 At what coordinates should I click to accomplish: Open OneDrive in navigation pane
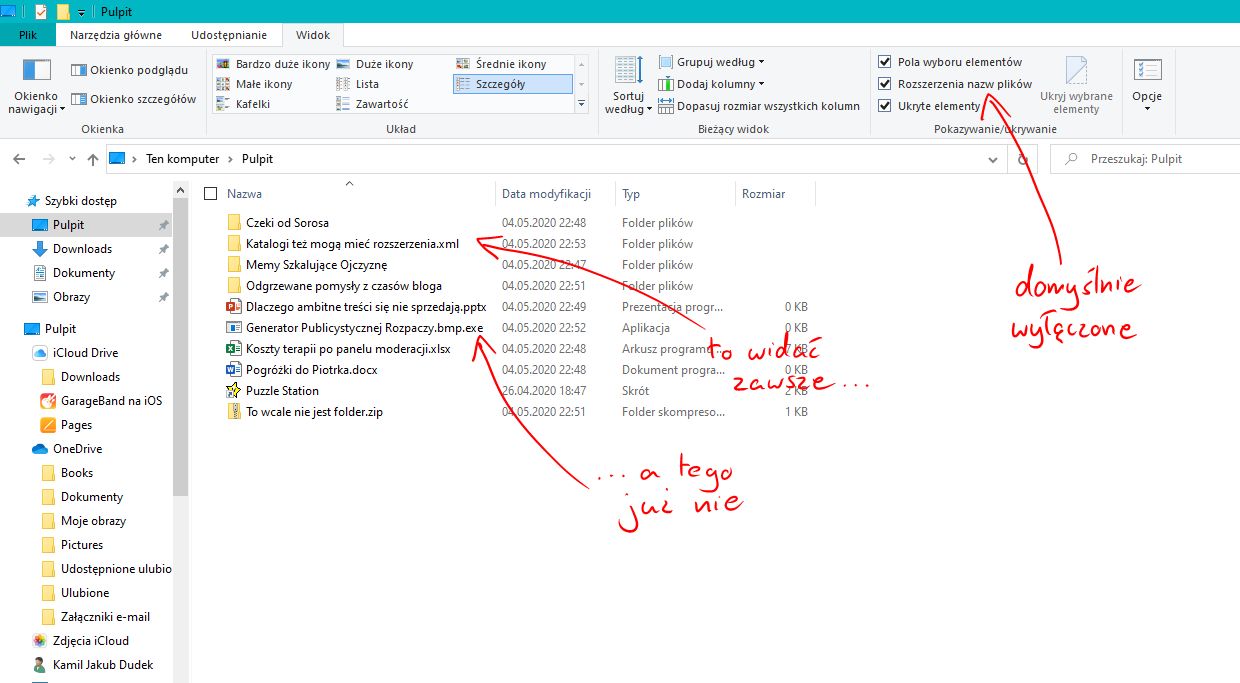(77, 449)
